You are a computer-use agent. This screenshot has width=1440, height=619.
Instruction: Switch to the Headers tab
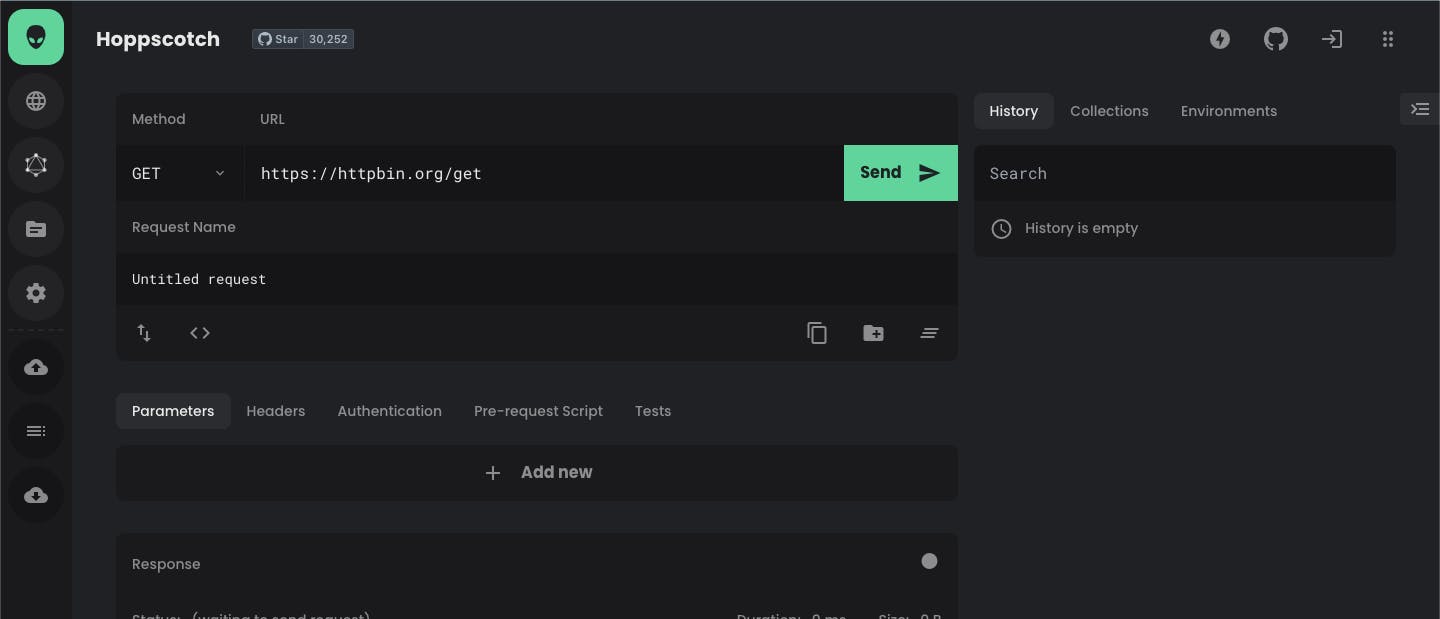pos(275,411)
